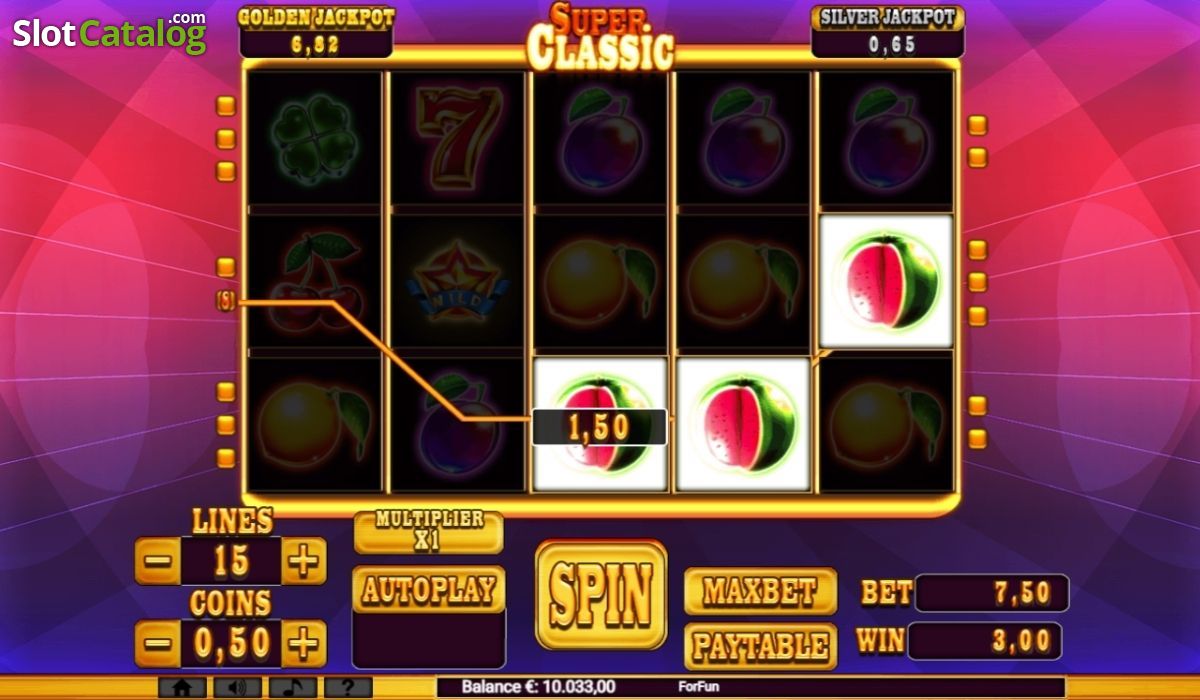Image resolution: width=1200 pixels, height=700 pixels.
Task: Go to the home icon in the bottom bar
Action: [x=182, y=688]
